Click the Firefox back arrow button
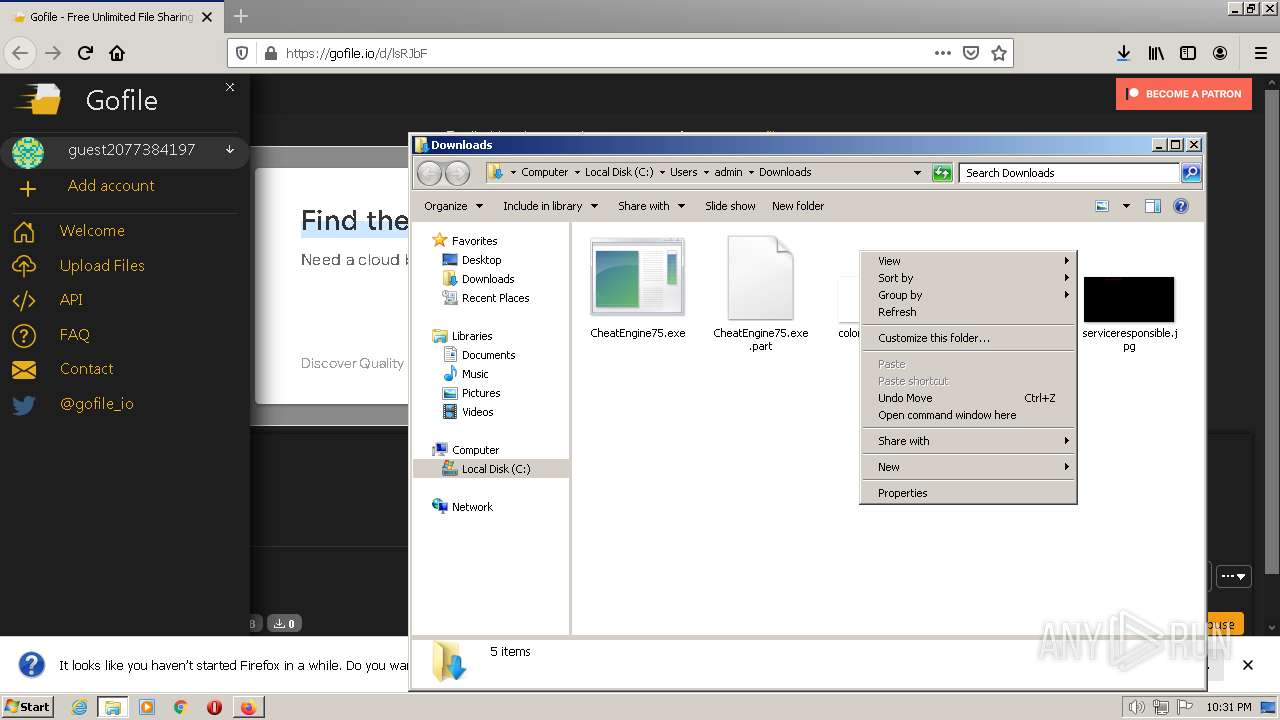The height and width of the screenshot is (720, 1280). 20,53
